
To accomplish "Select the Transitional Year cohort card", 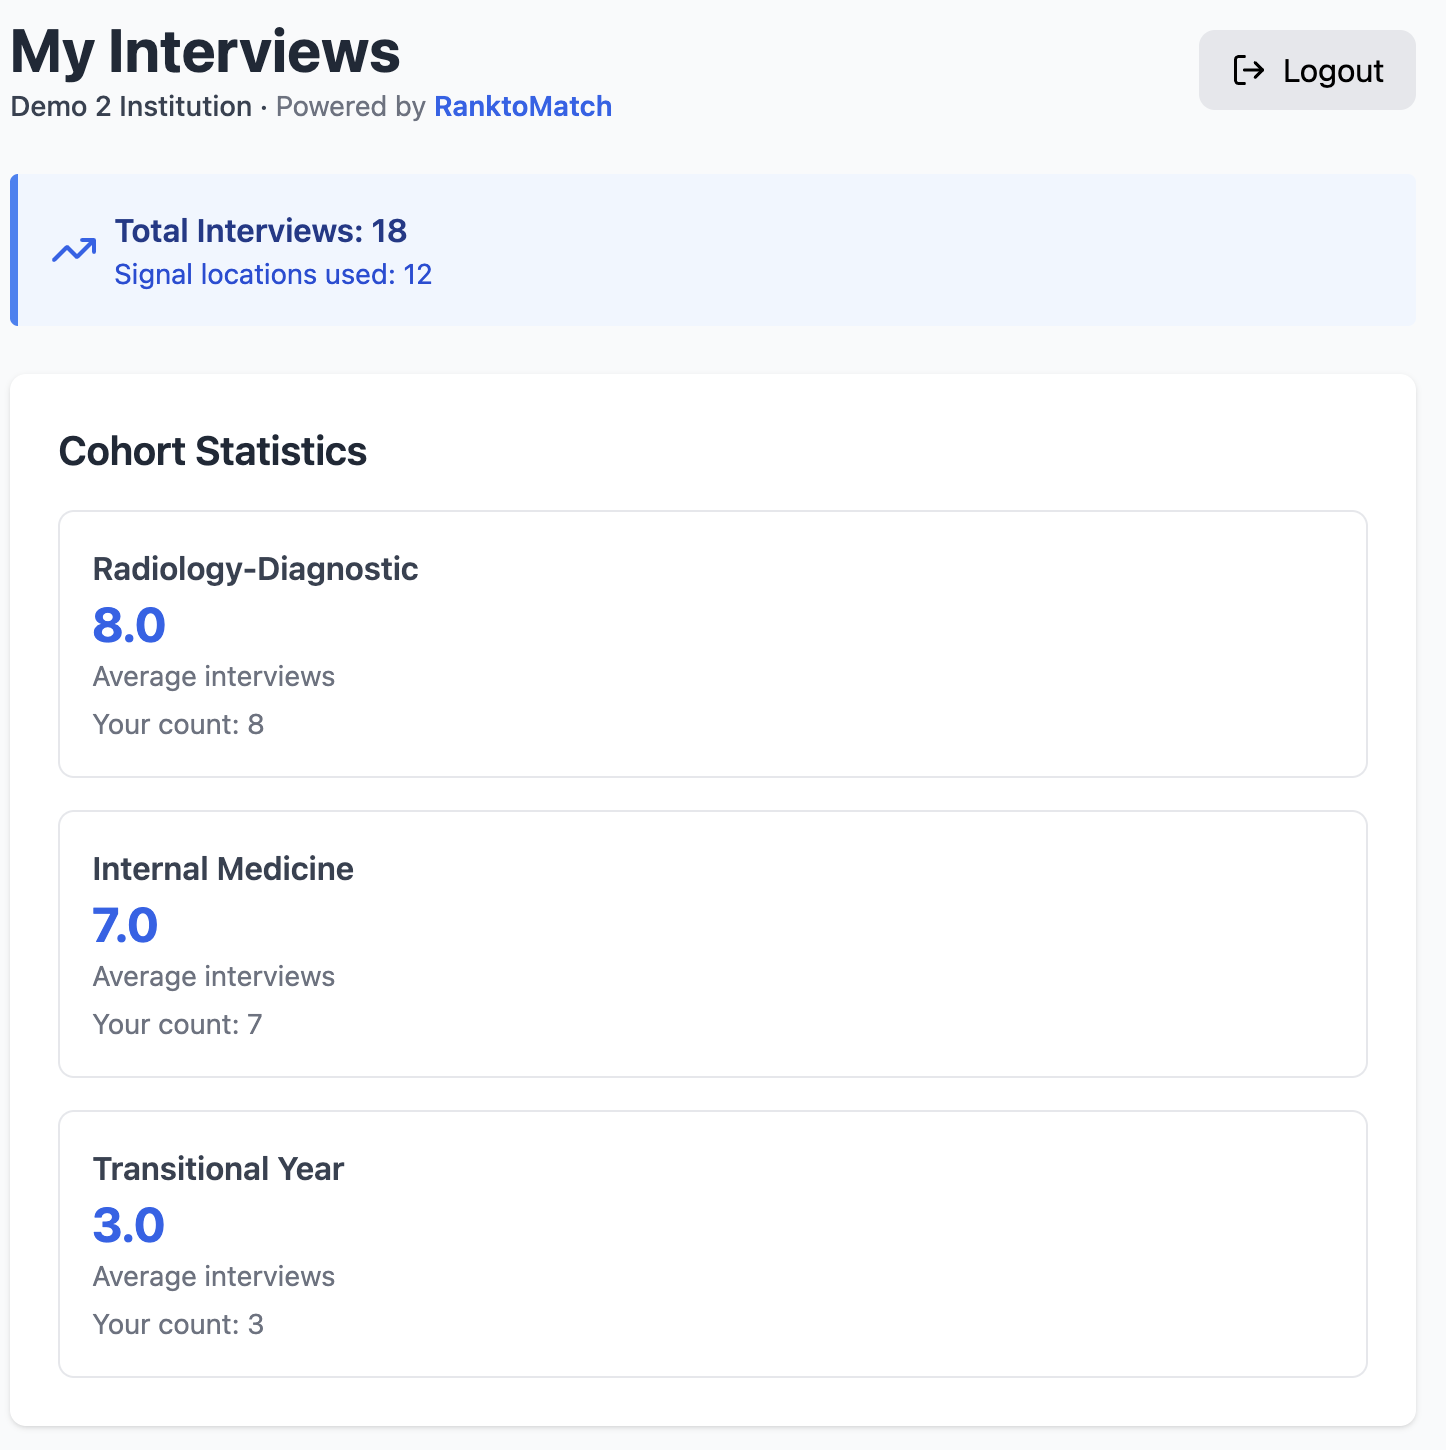I will click(x=713, y=1243).
